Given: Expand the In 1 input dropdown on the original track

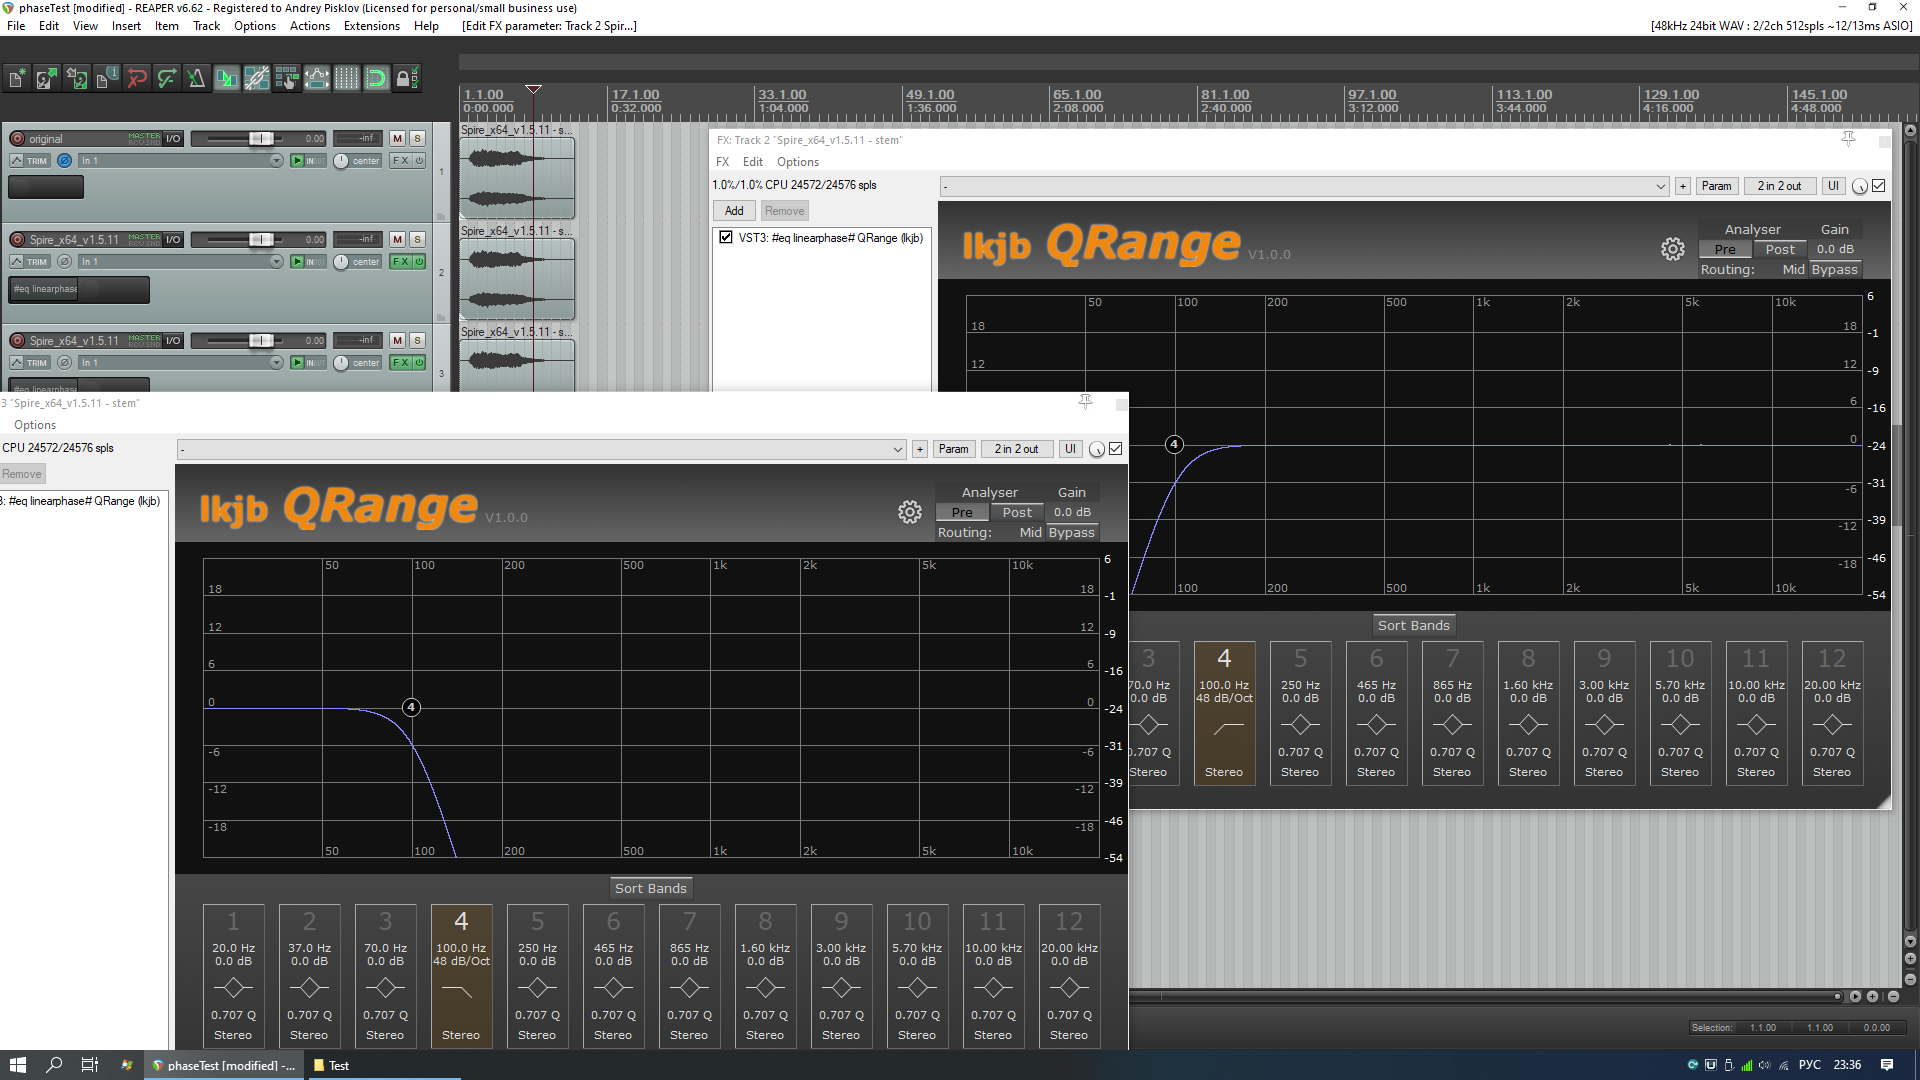Looking at the screenshot, I should (x=276, y=160).
